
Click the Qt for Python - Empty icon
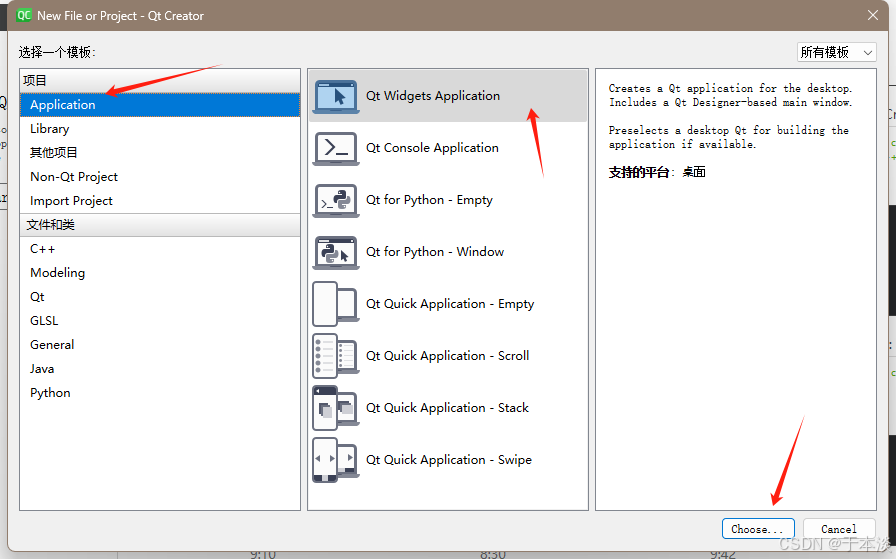336,201
